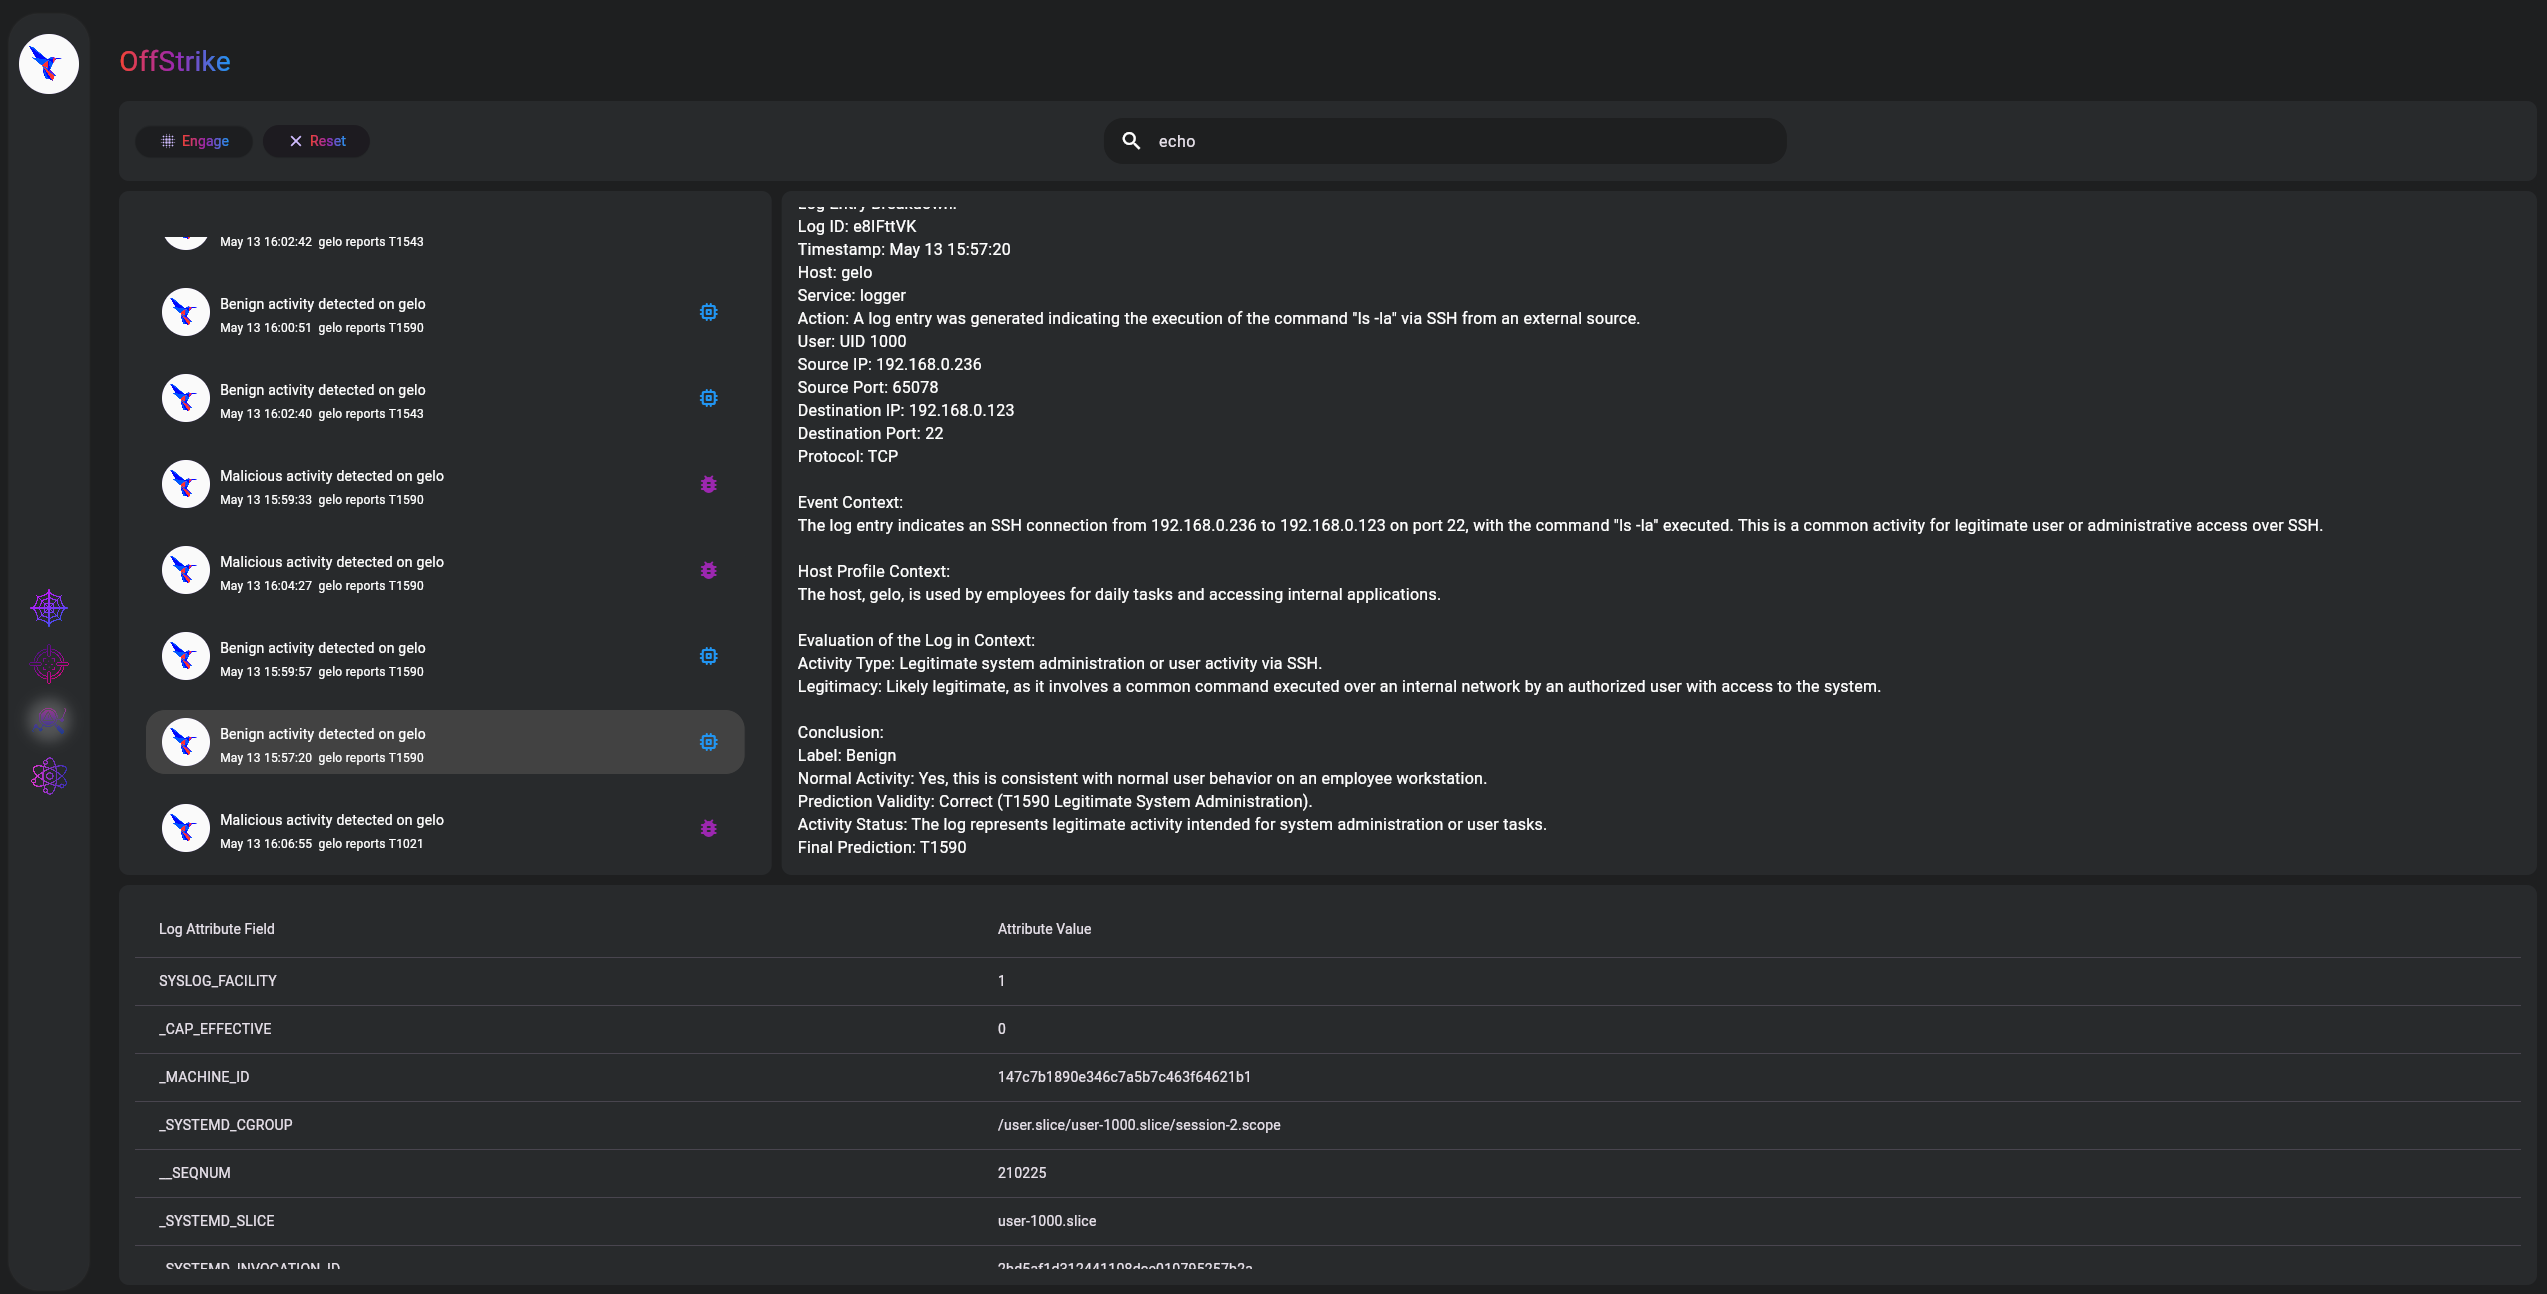This screenshot has height=1294, width=2547.
Task: Click the Reset button
Action: 317,141
